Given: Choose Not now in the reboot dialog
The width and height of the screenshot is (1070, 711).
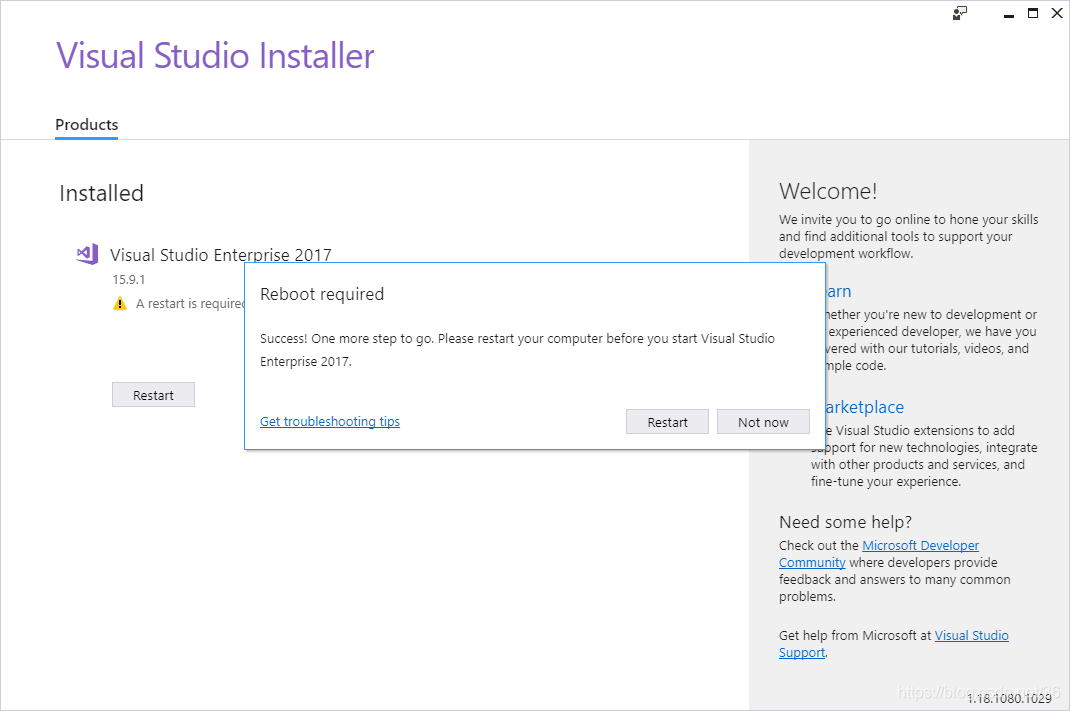Looking at the screenshot, I should [763, 422].
